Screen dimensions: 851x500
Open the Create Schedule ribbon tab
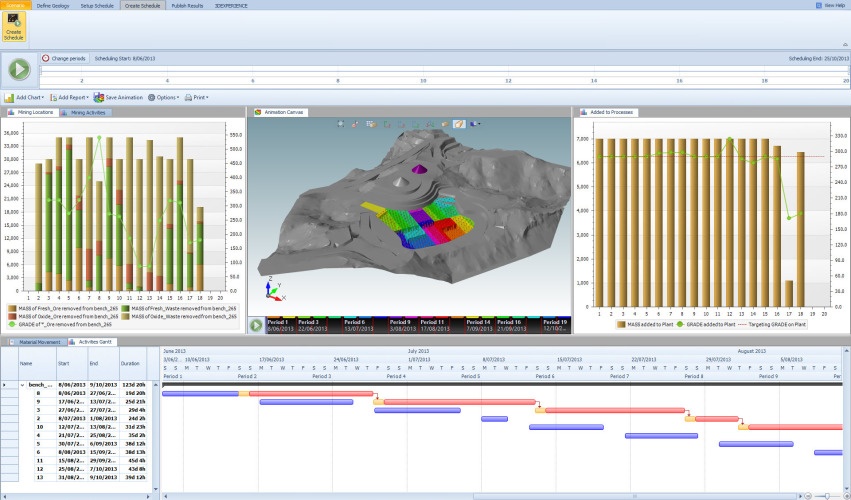(143, 5)
